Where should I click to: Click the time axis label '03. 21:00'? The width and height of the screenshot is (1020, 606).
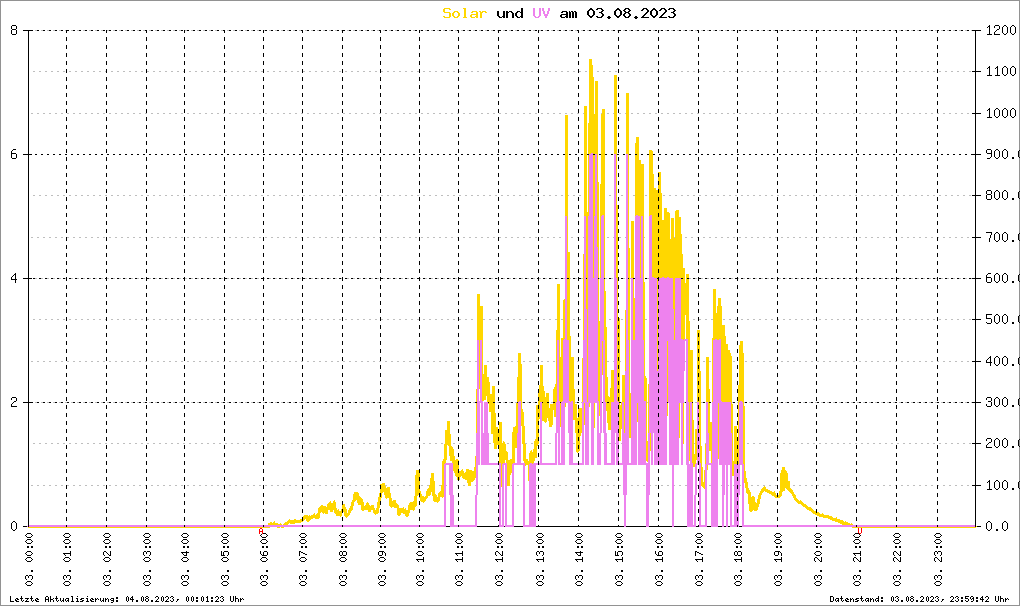[857, 559]
